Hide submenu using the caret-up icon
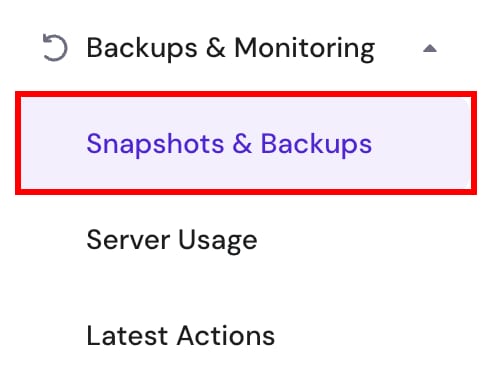 [x=430, y=49]
